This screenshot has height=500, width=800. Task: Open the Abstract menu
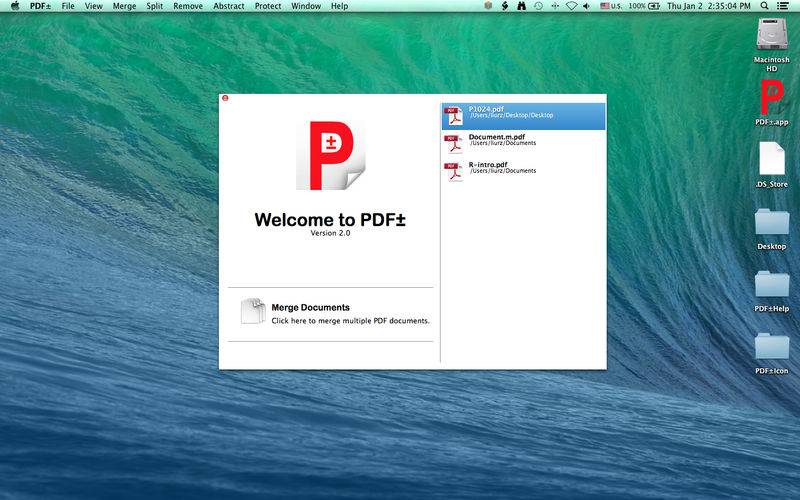[x=229, y=6]
